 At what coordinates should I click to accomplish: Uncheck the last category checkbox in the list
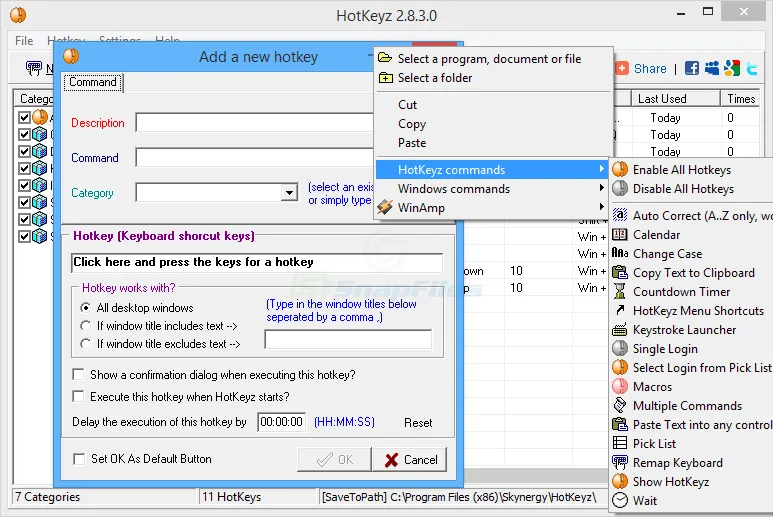click(x=24, y=236)
